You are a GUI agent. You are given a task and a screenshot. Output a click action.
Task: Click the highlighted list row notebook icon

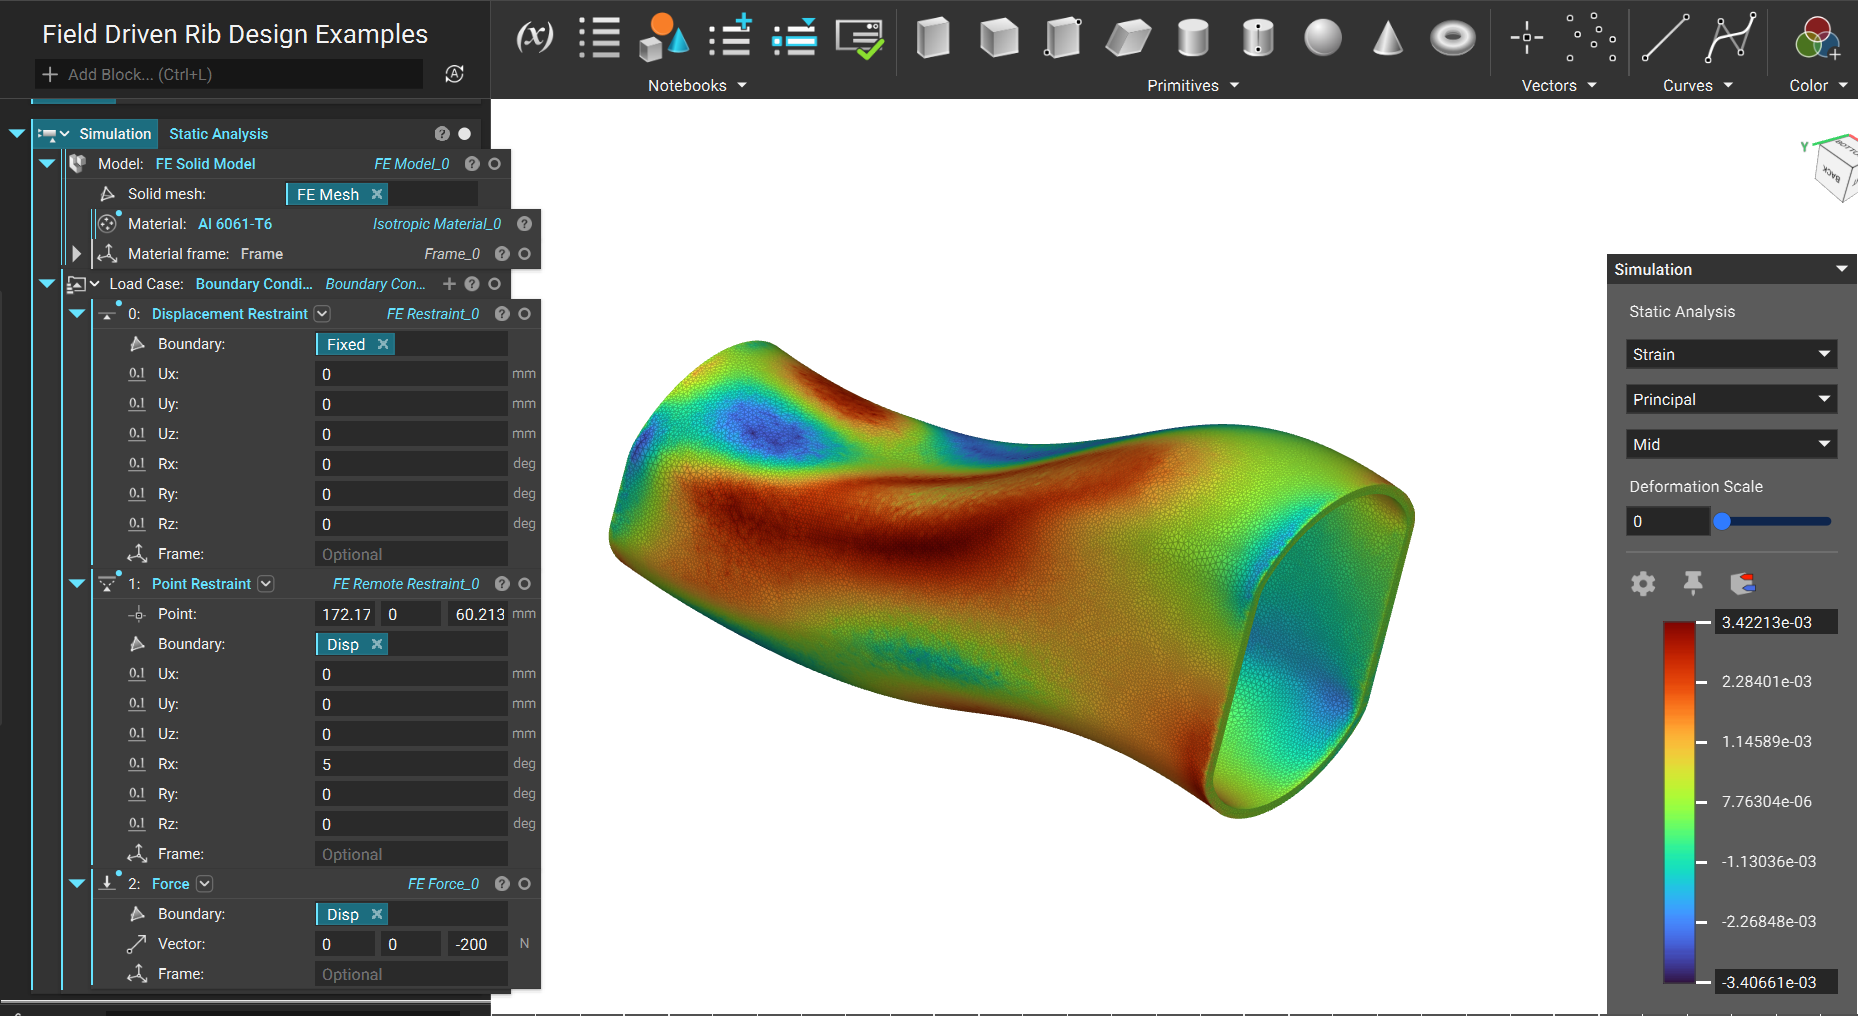(x=795, y=38)
